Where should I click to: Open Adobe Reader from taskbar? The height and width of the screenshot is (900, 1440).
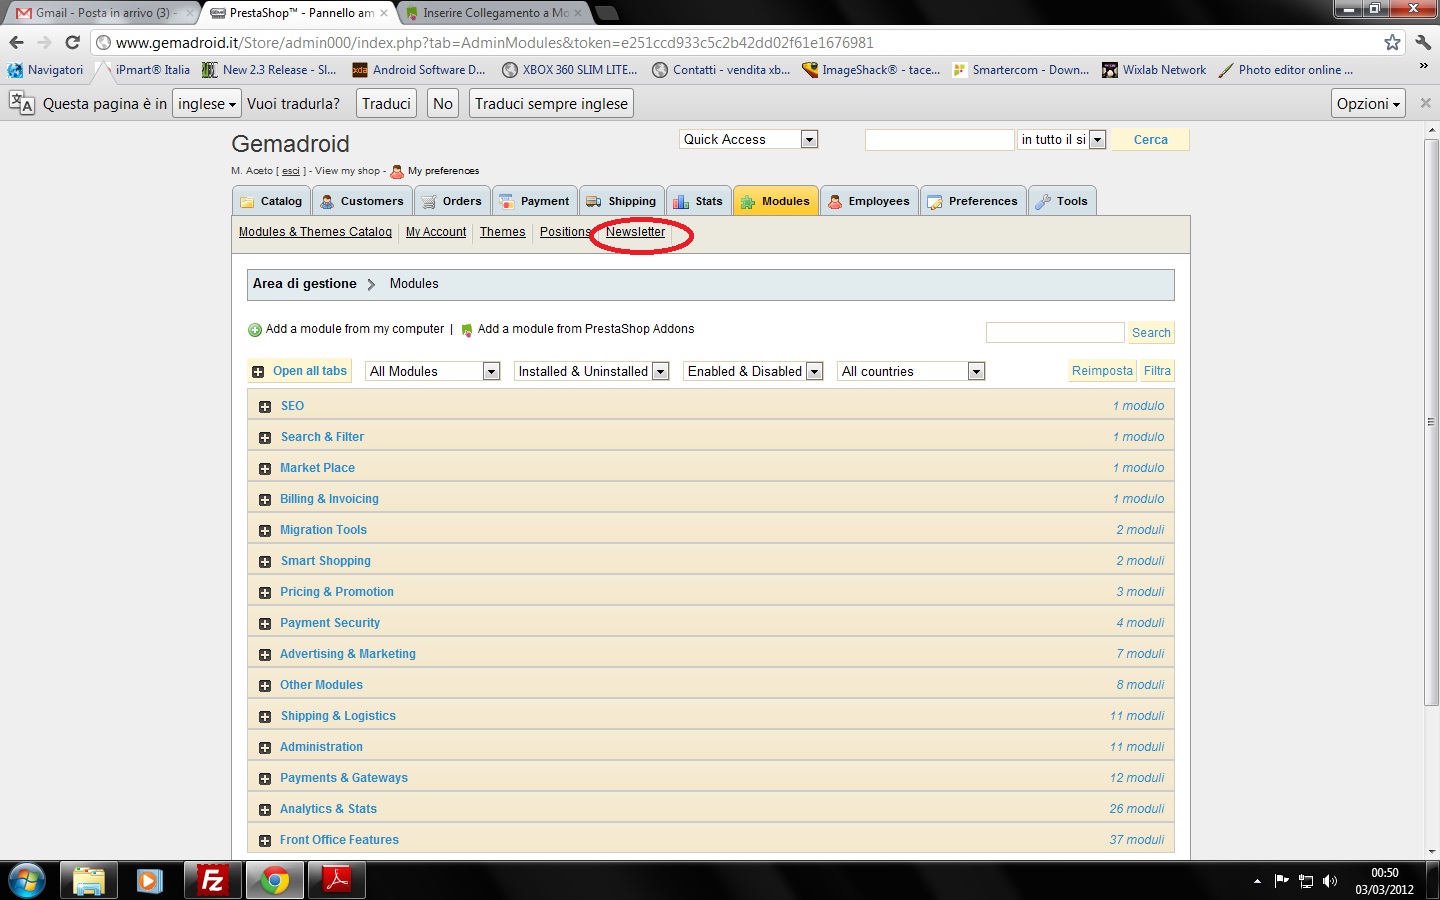click(336, 881)
